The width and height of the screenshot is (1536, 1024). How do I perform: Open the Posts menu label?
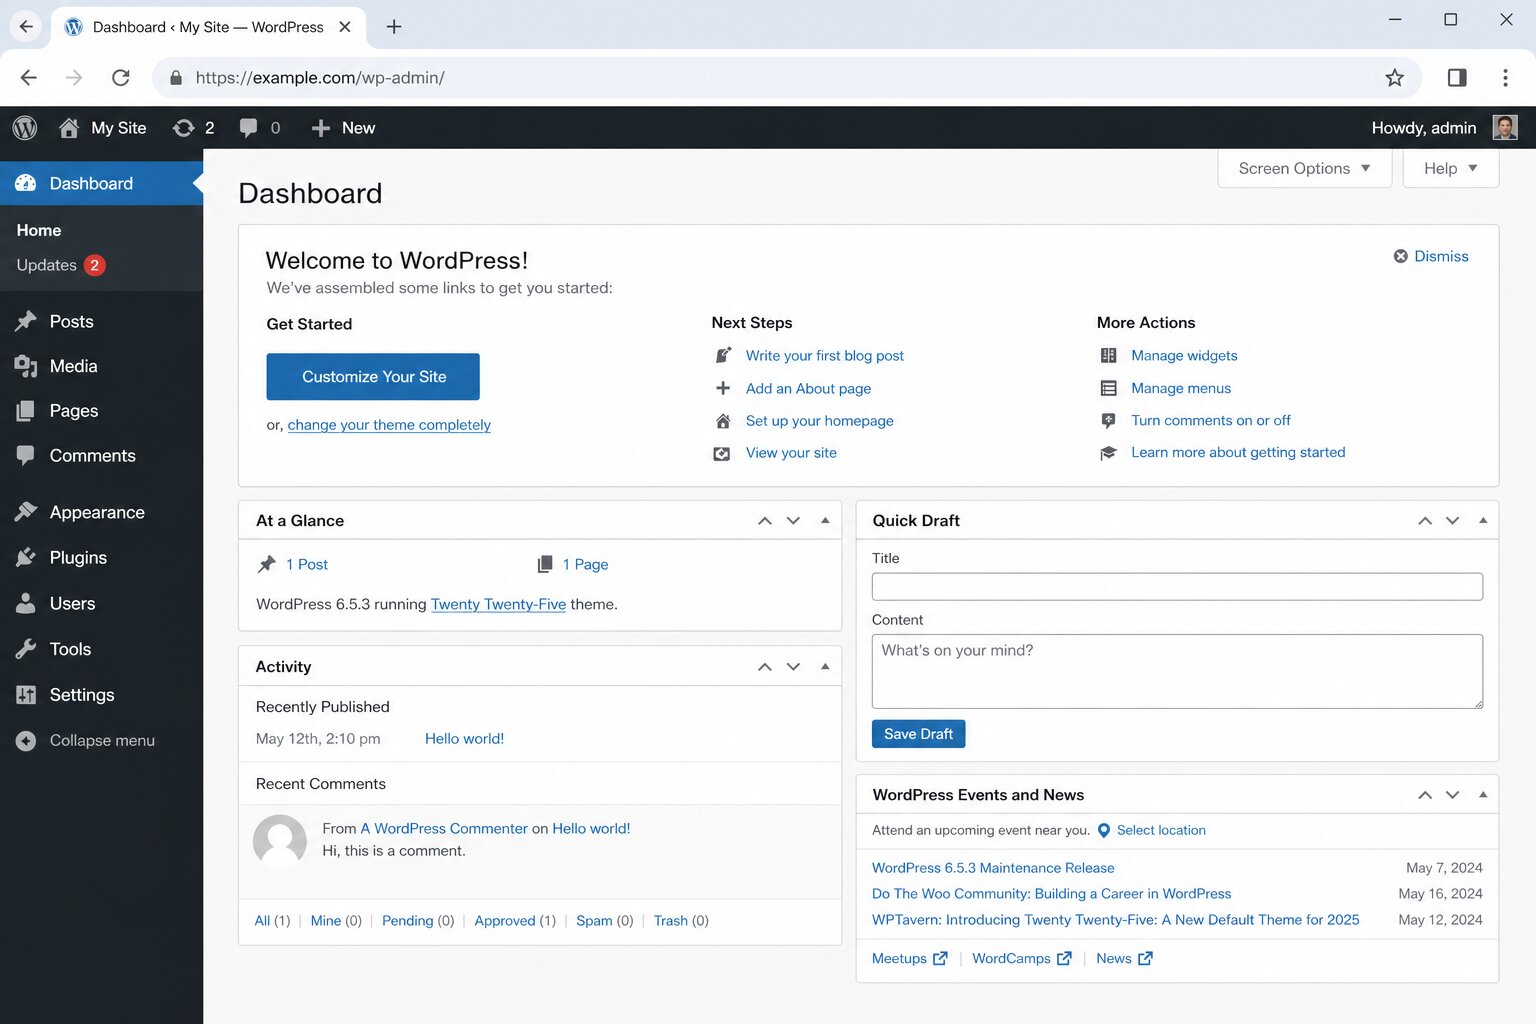pyautogui.click(x=72, y=321)
